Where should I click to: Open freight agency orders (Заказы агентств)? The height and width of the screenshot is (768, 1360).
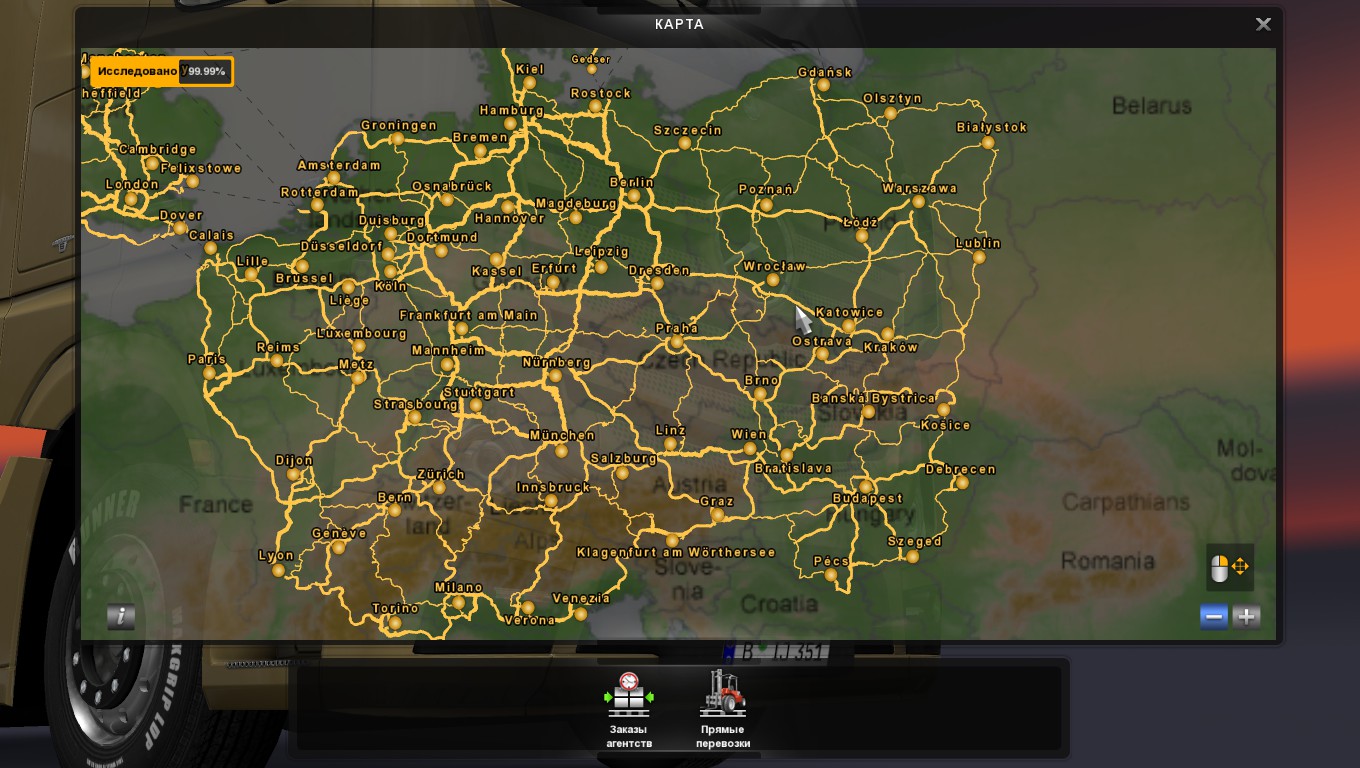point(629,711)
